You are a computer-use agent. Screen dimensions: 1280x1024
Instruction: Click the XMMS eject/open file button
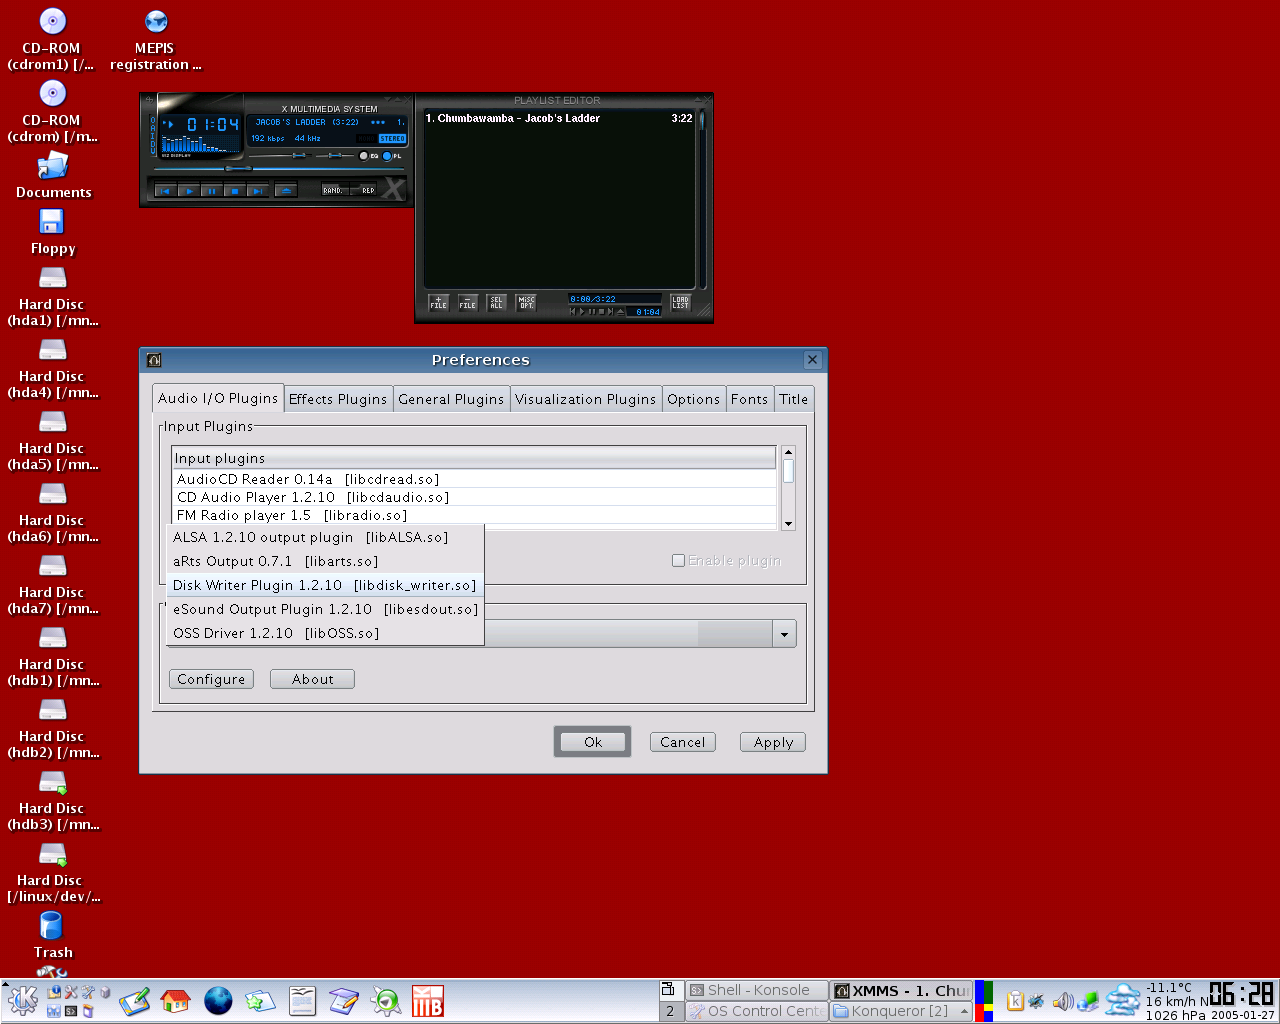click(286, 189)
